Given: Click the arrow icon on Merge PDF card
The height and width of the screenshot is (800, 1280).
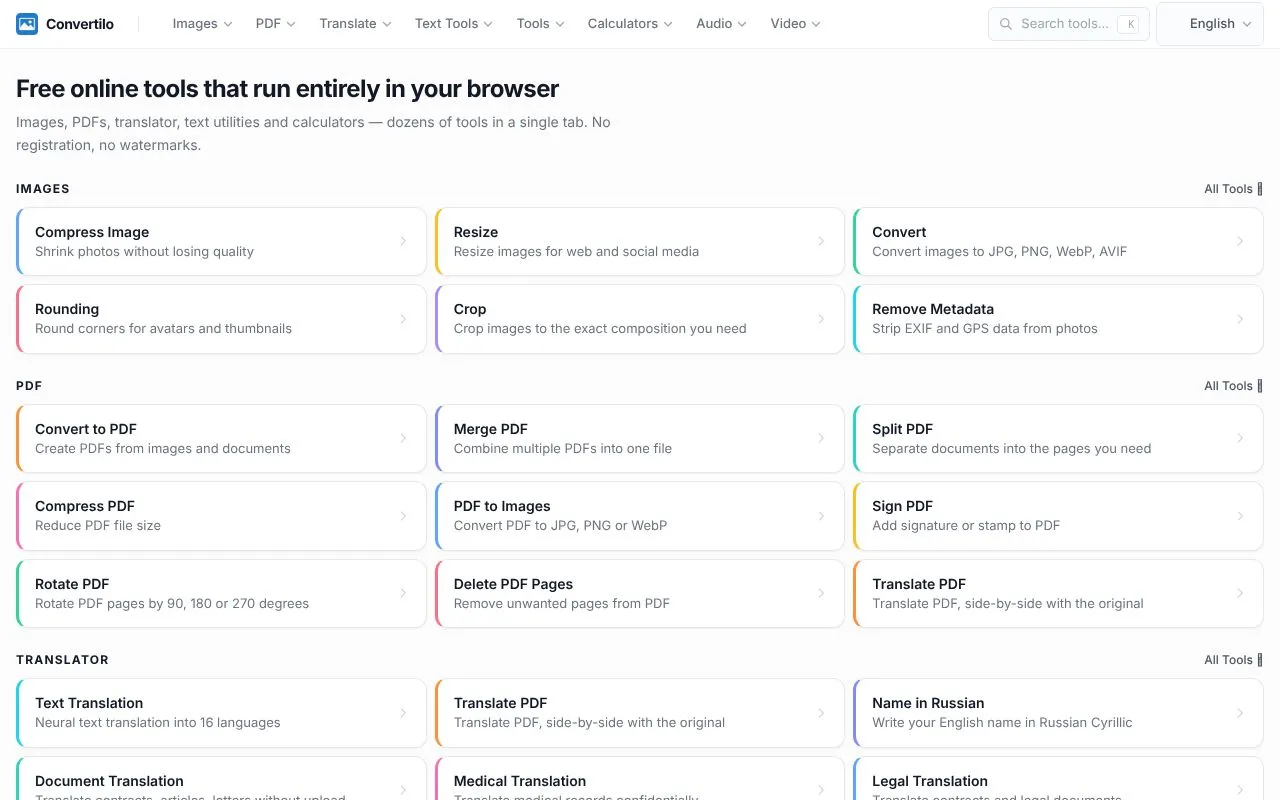Looking at the screenshot, I should [x=821, y=438].
